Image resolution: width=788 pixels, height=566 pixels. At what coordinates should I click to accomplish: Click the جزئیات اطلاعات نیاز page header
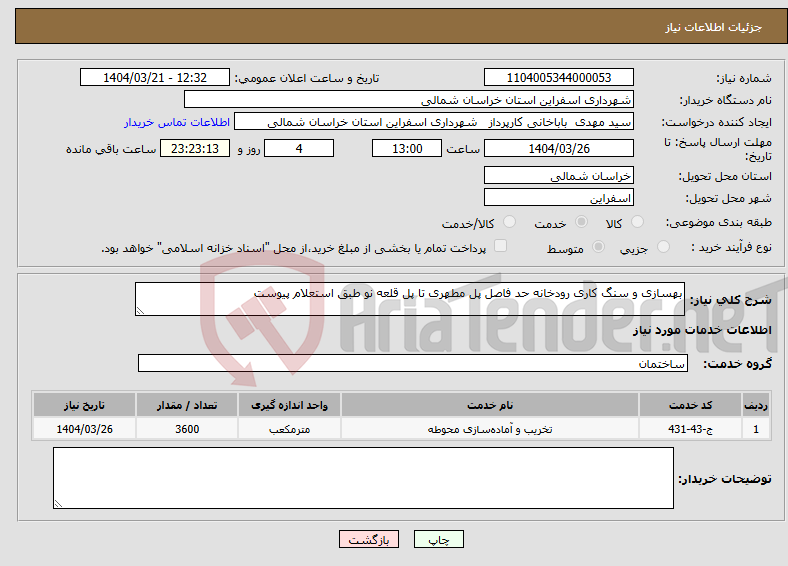[x=714, y=27]
